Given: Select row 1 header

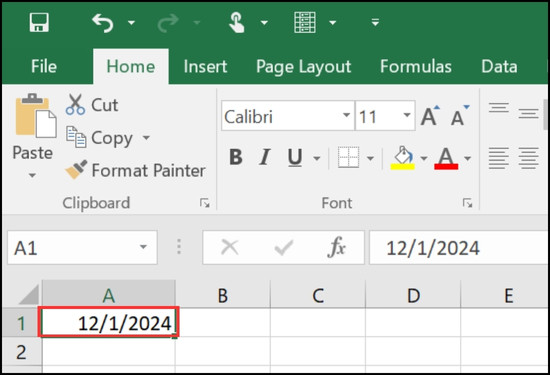Looking at the screenshot, I should pos(21,323).
